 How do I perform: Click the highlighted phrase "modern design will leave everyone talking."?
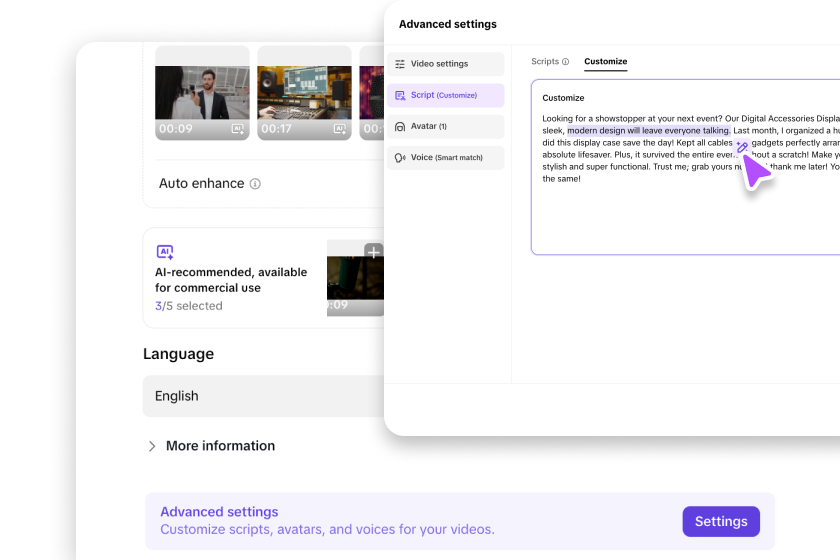(649, 131)
